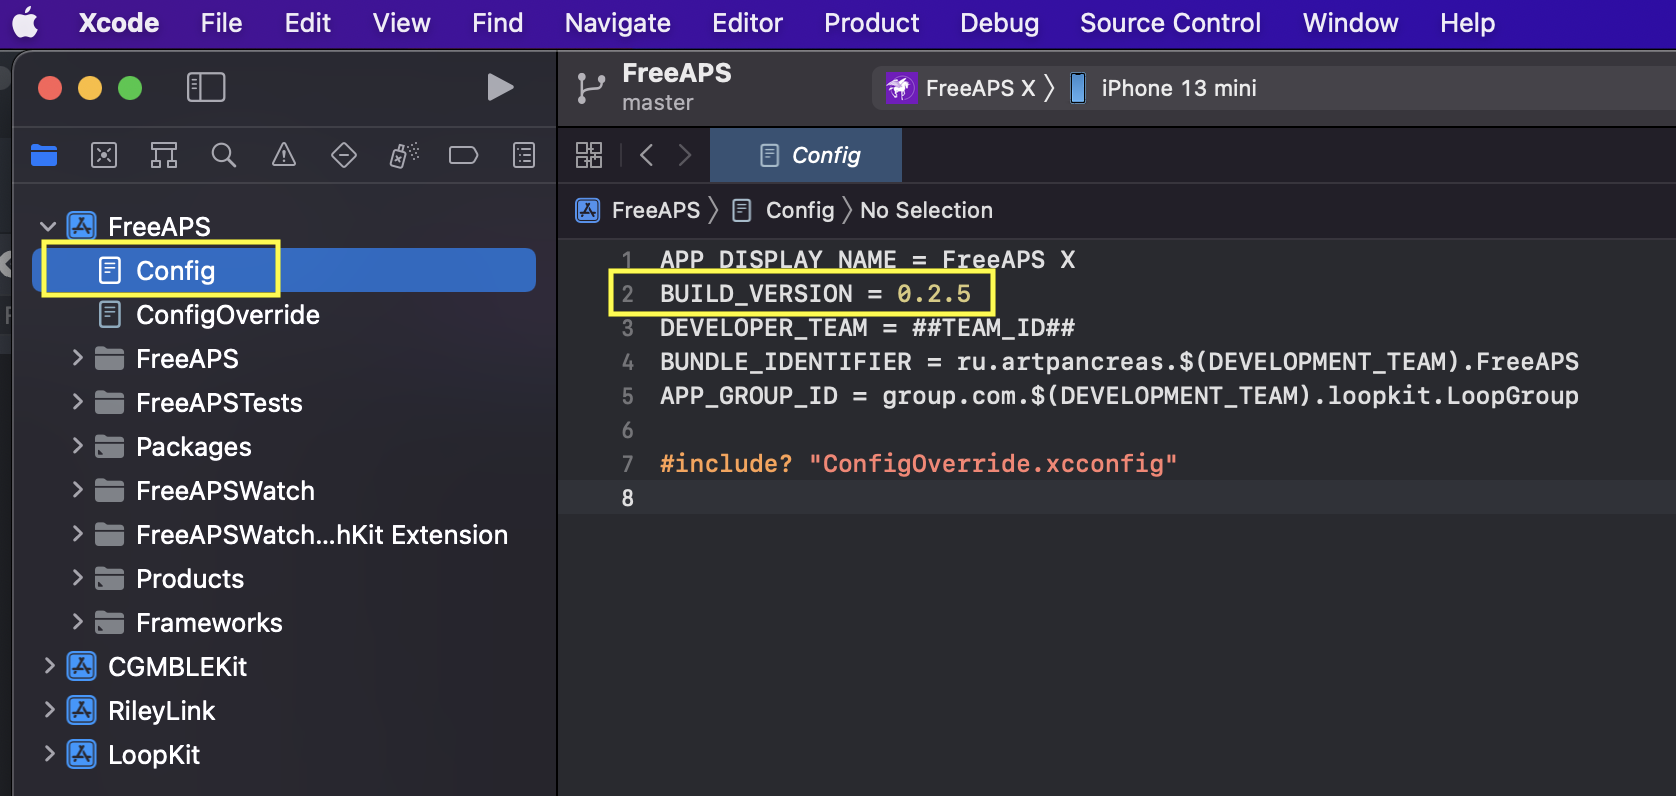Expand the FreeAPS folder group

77,358
